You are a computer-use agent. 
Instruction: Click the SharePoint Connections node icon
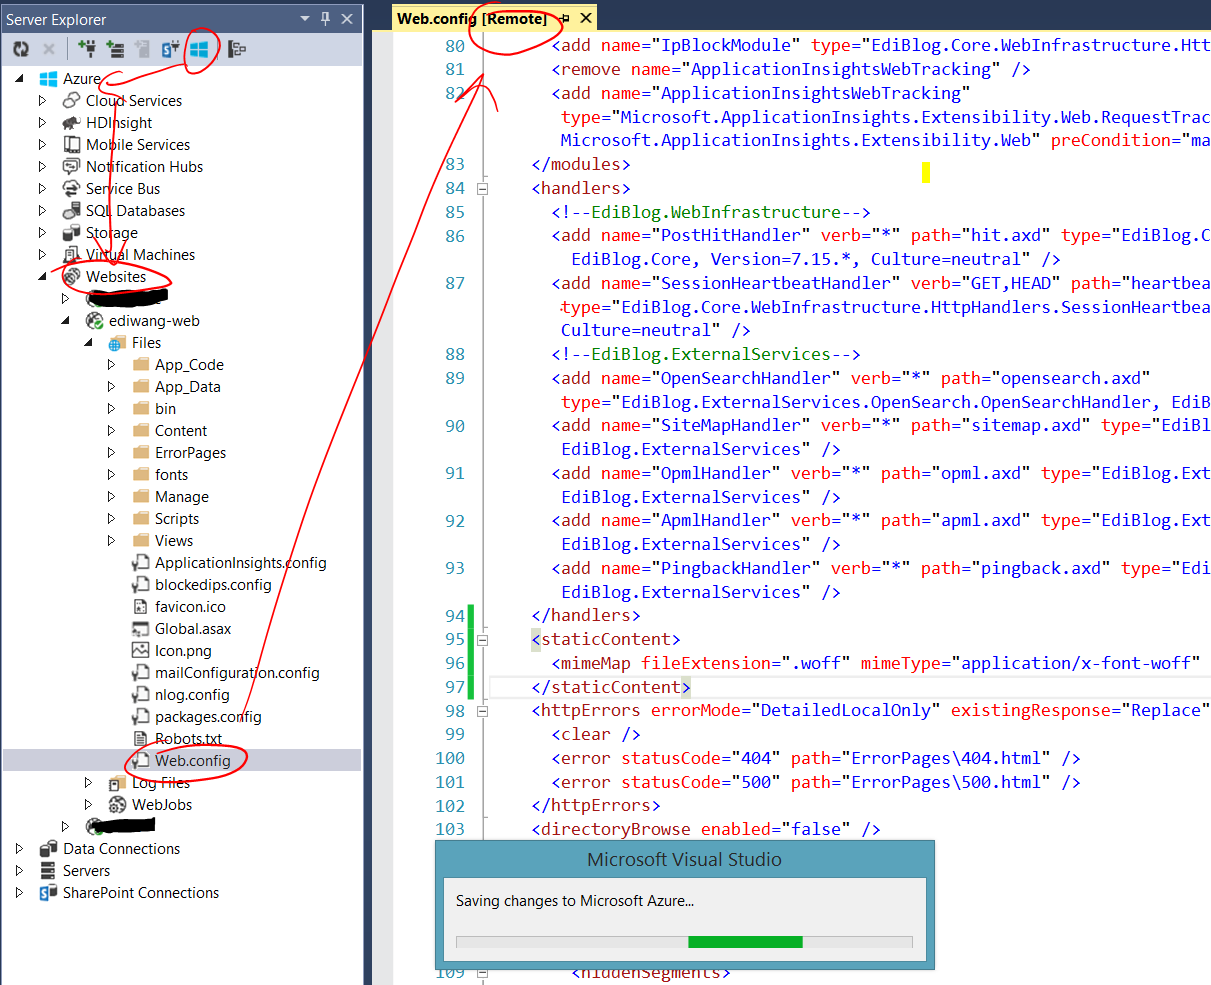(x=48, y=892)
